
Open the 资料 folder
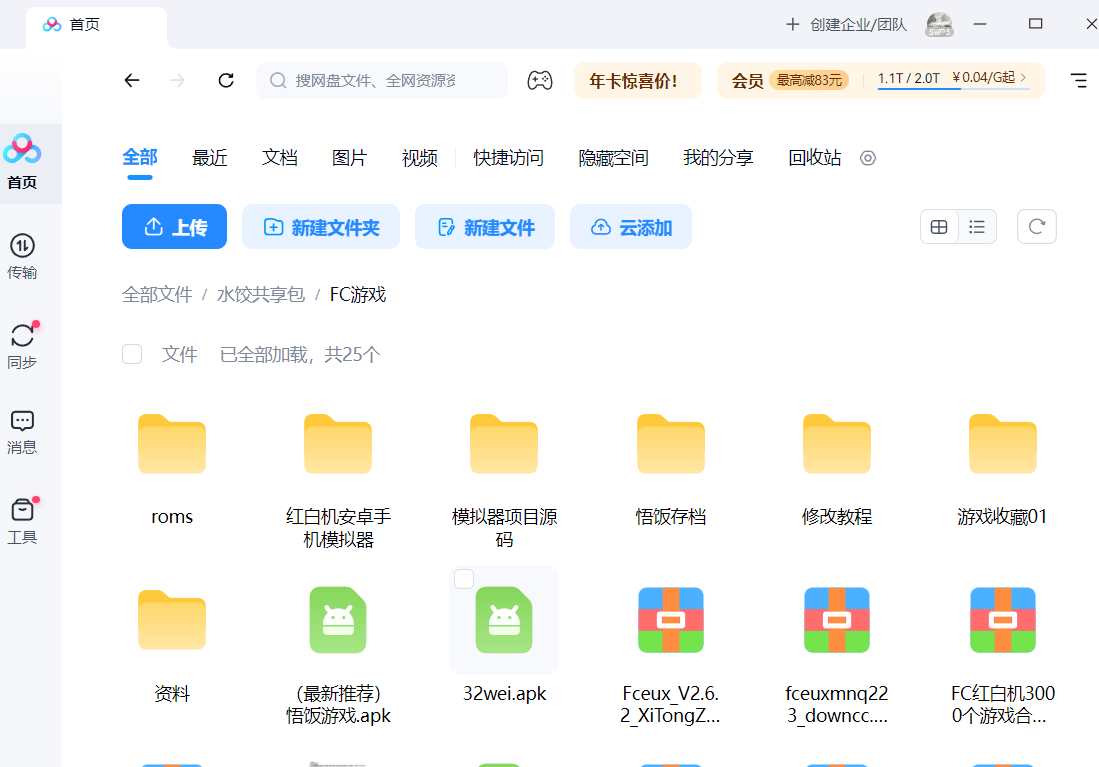pyautogui.click(x=172, y=620)
